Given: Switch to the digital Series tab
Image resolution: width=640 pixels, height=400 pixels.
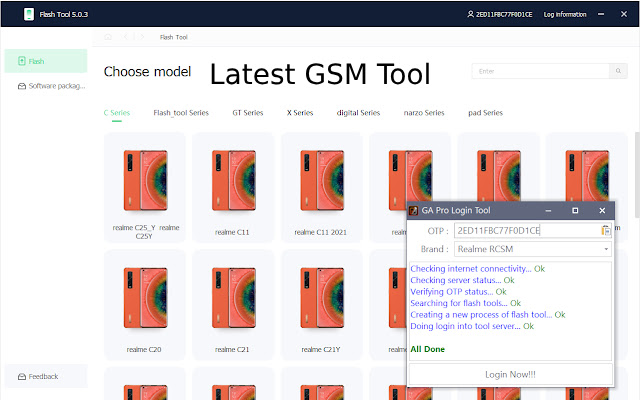Looking at the screenshot, I should point(358,113).
